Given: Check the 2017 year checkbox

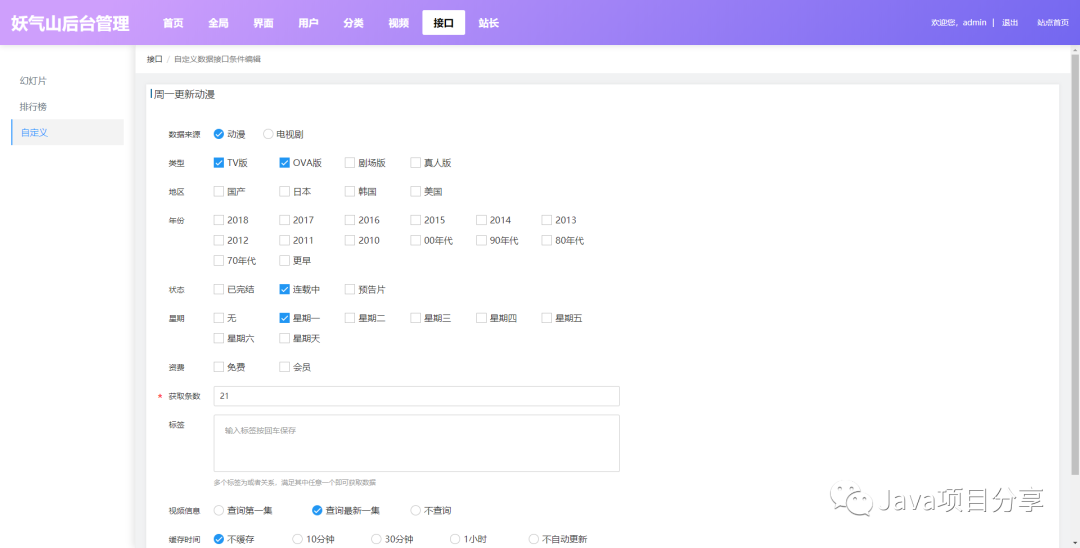Looking at the screenshot, I should 284,220.
